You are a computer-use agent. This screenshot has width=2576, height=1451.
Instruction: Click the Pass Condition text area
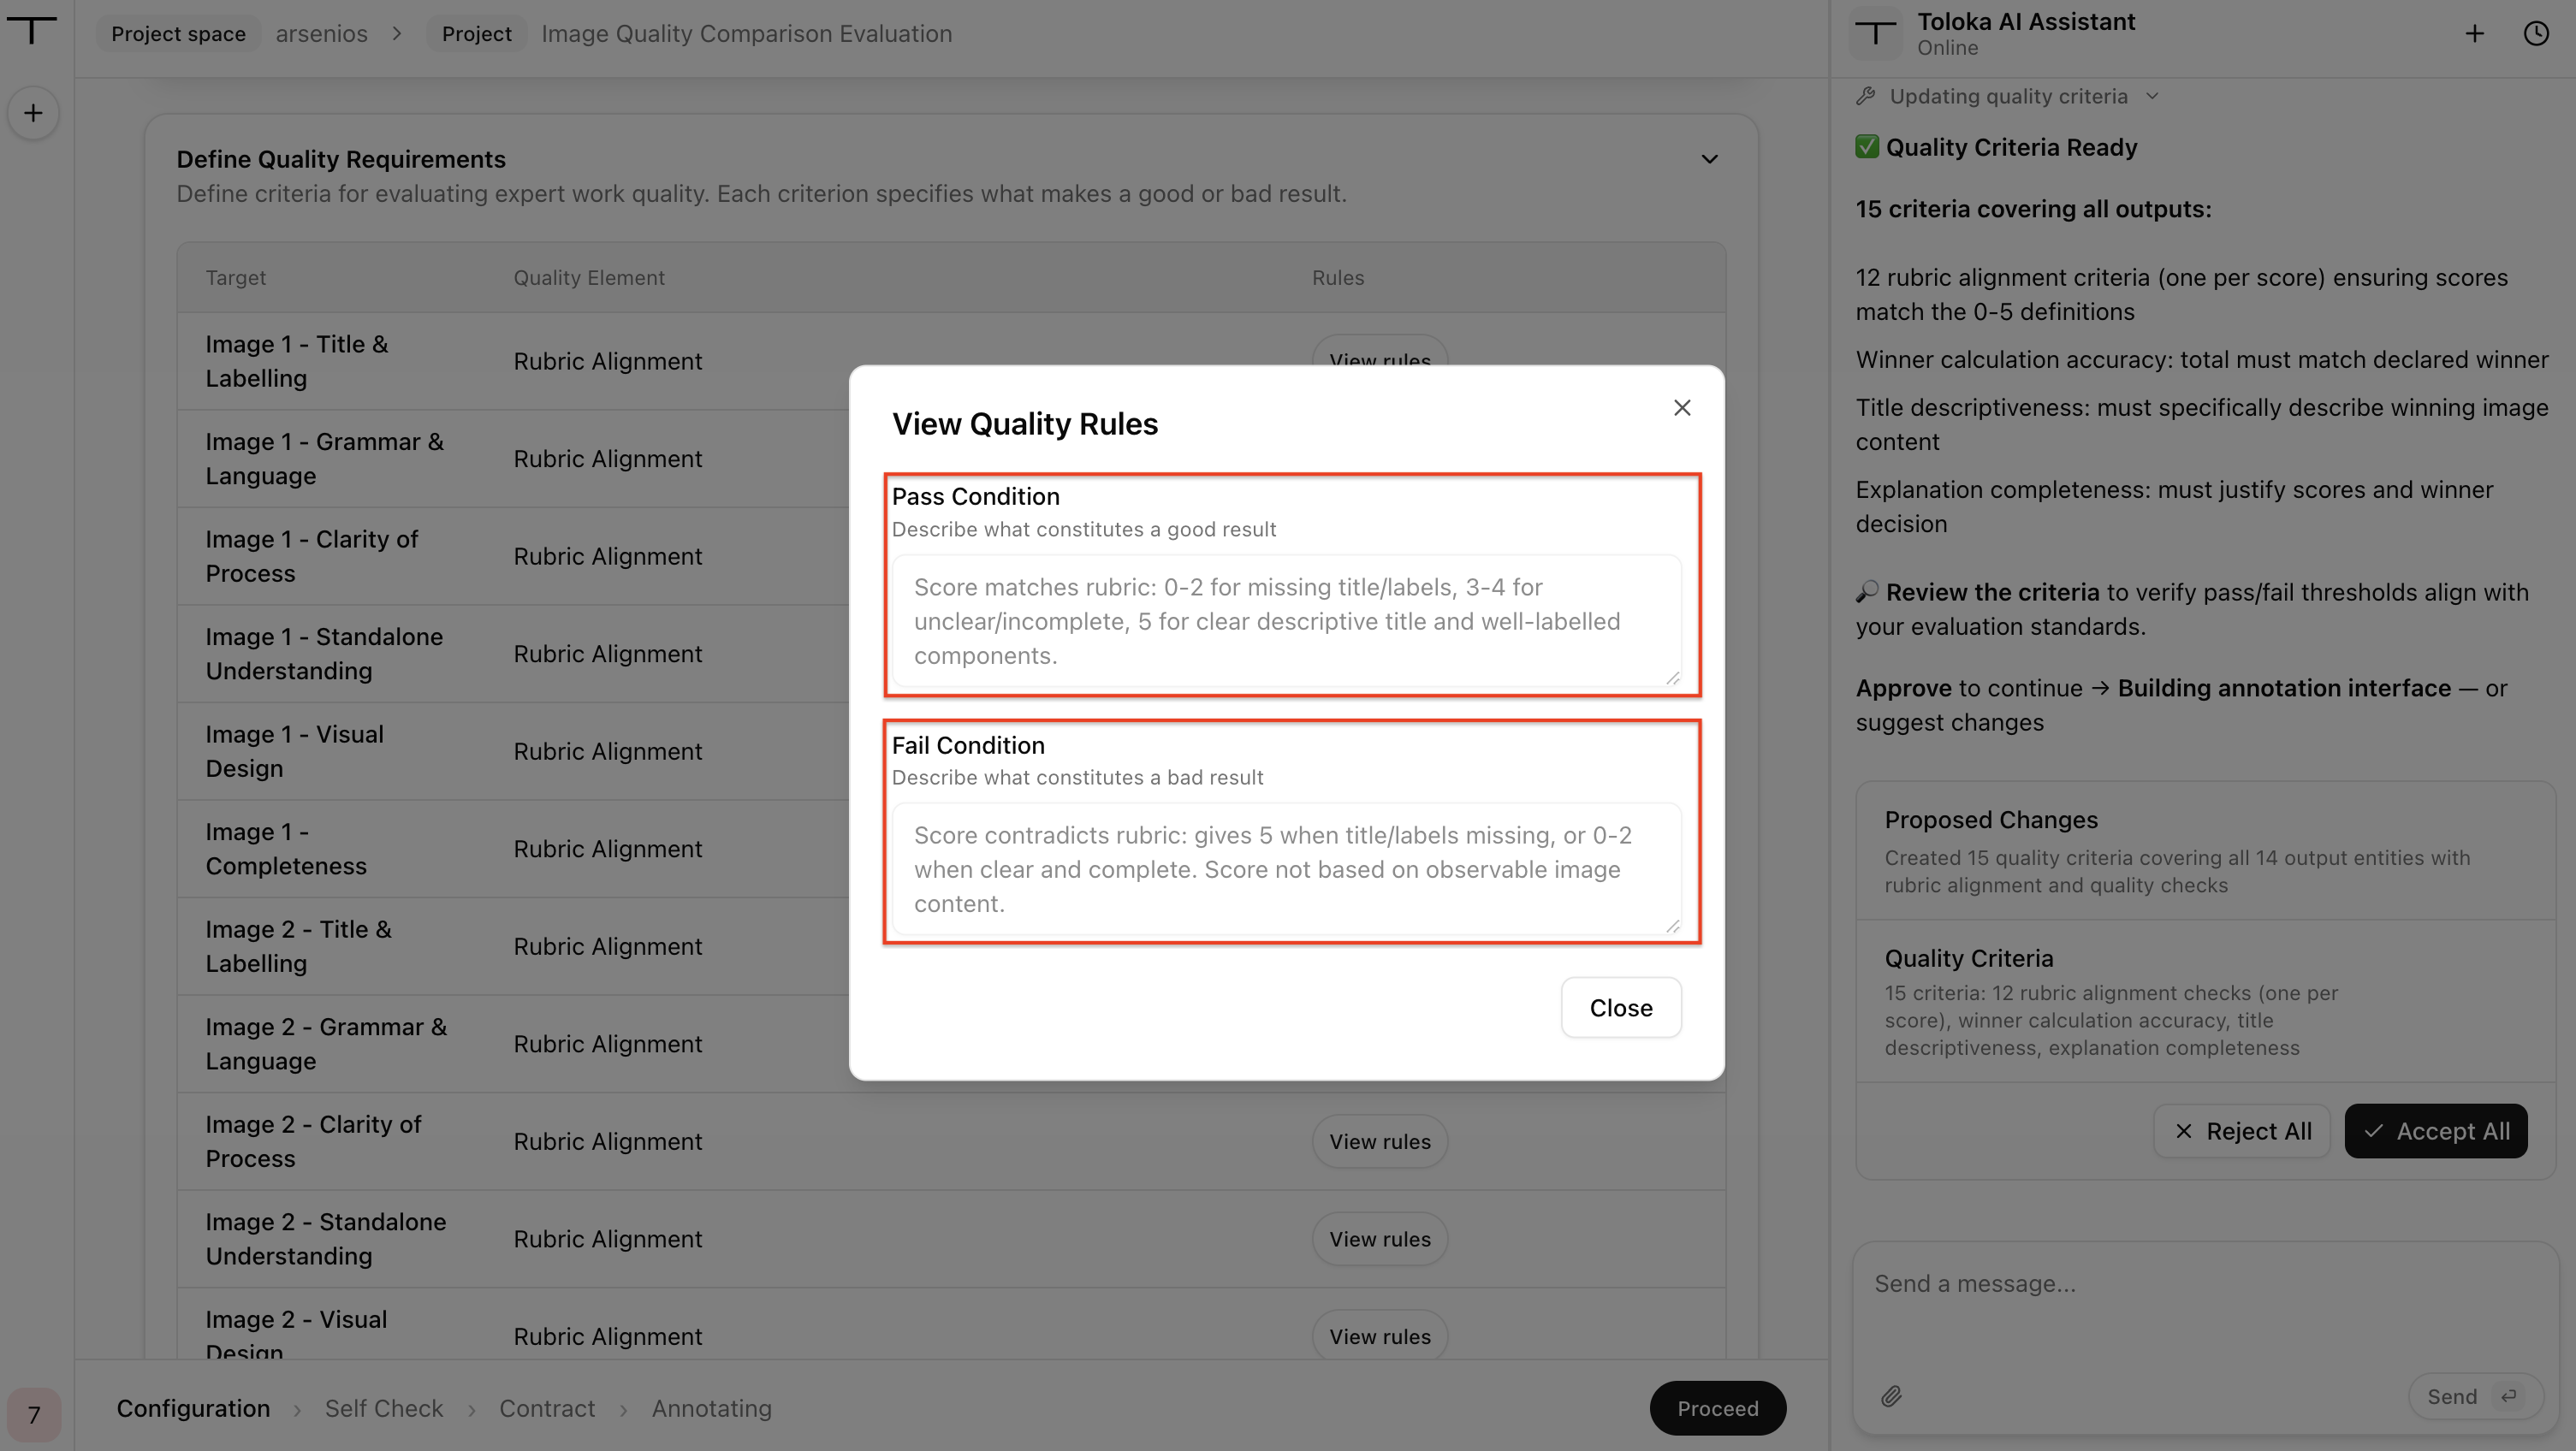point(1287,621)
